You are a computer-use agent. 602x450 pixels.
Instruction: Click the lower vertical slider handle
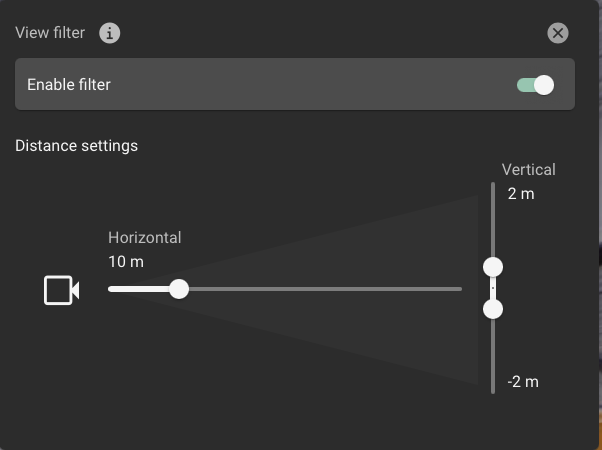pyautogui.click(x=493, y=310)
